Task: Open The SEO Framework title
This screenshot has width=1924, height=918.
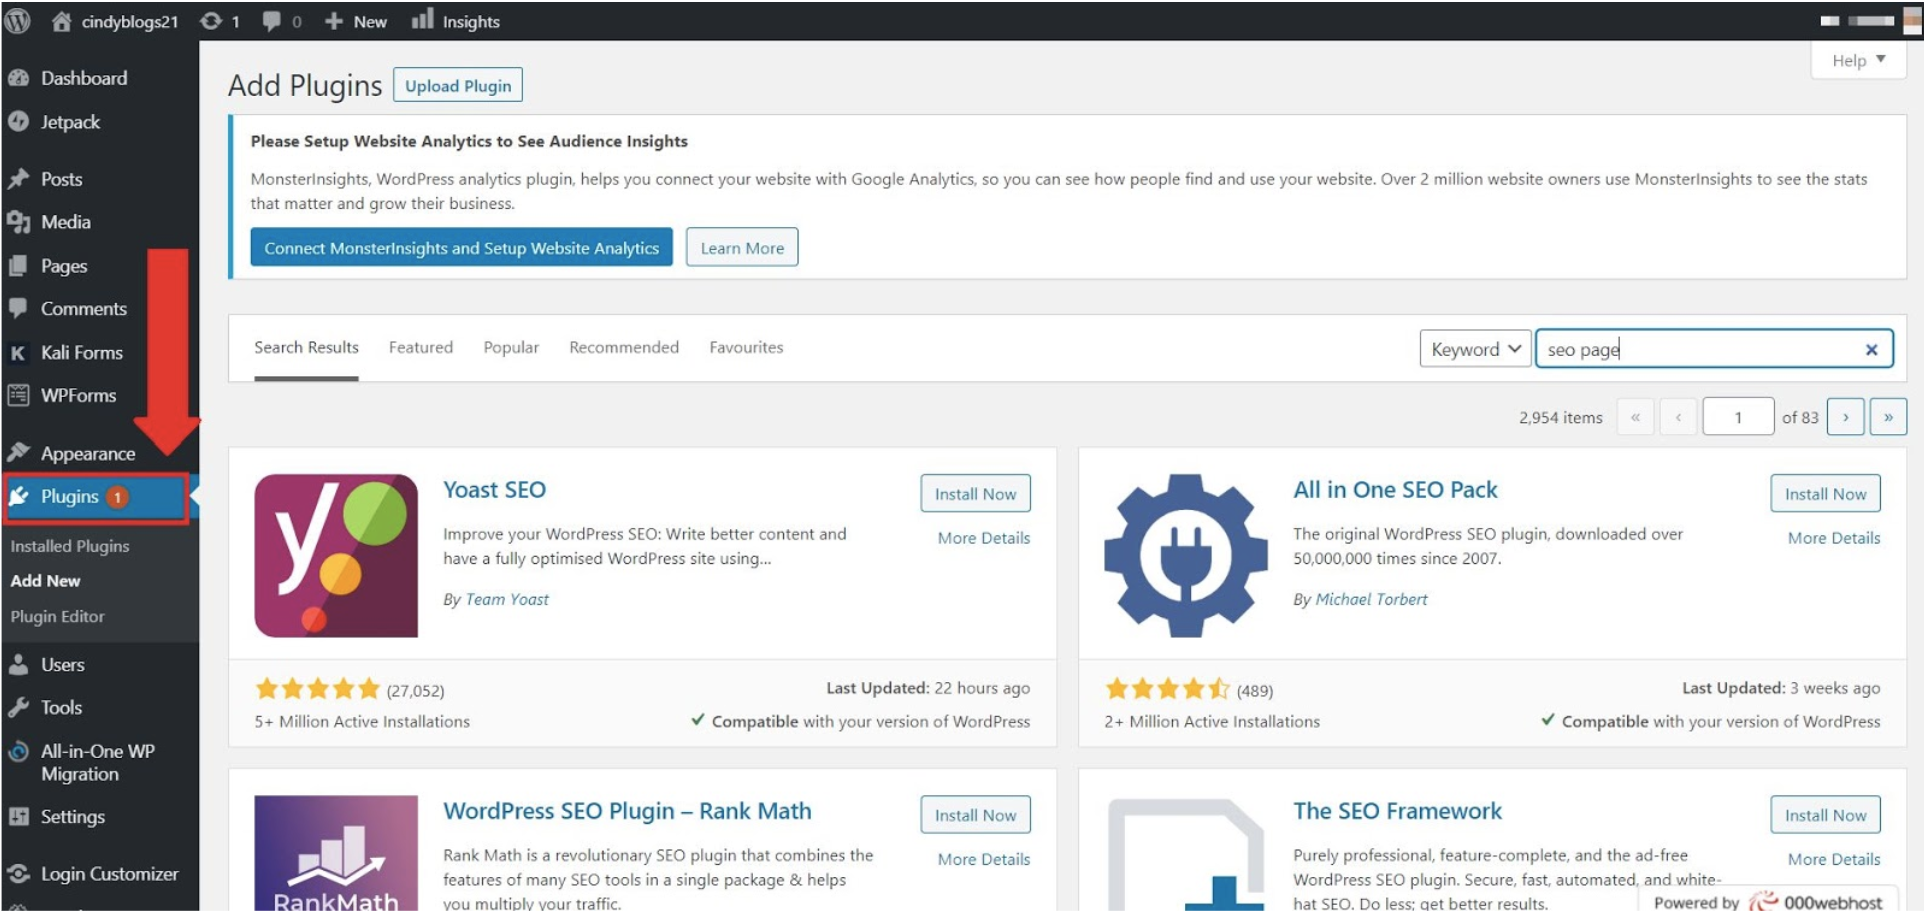Action: pos(1397,811)
